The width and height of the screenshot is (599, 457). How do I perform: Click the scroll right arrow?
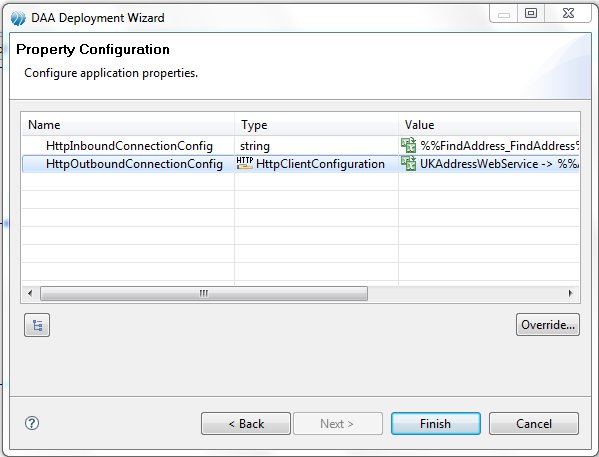pyautogui.click(x=571, y=293)
